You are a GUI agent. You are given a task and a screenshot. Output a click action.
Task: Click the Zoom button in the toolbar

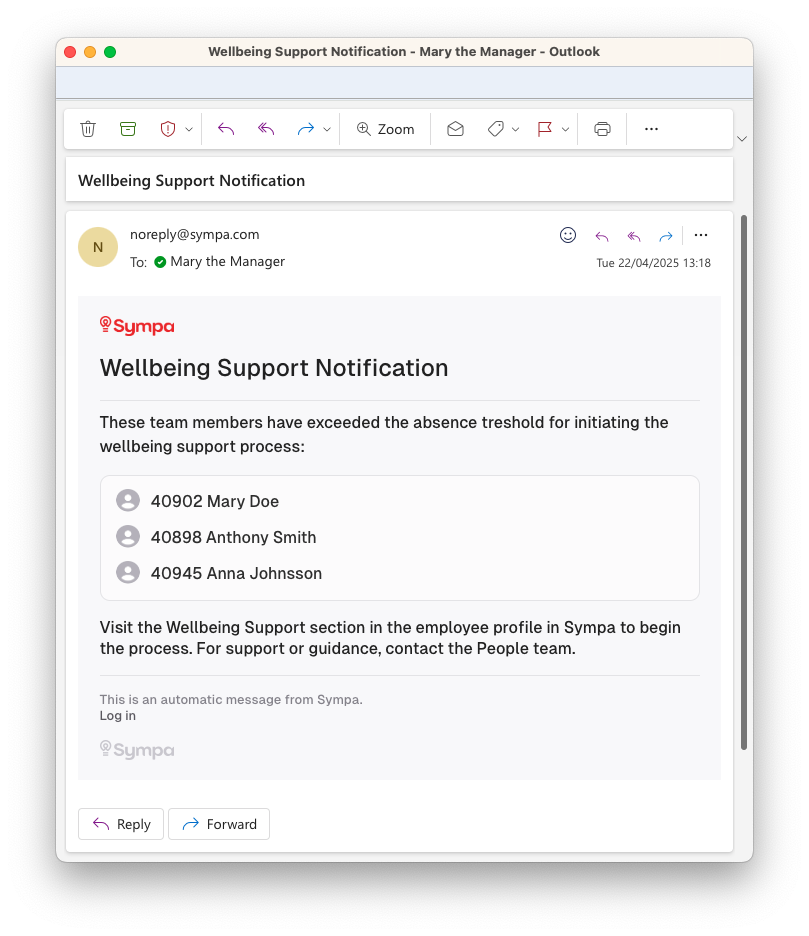tap(385, 129)
